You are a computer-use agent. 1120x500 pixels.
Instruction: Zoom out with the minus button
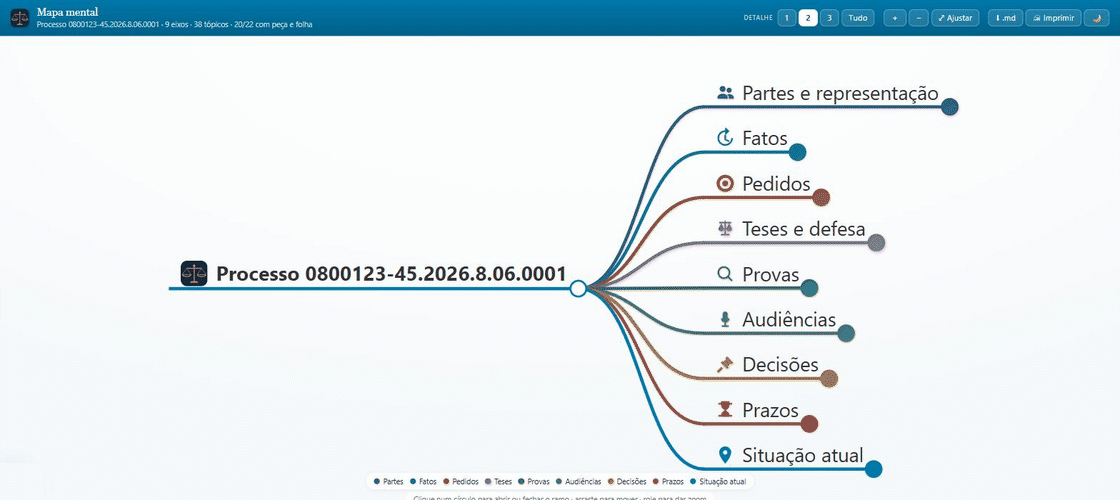919,18
